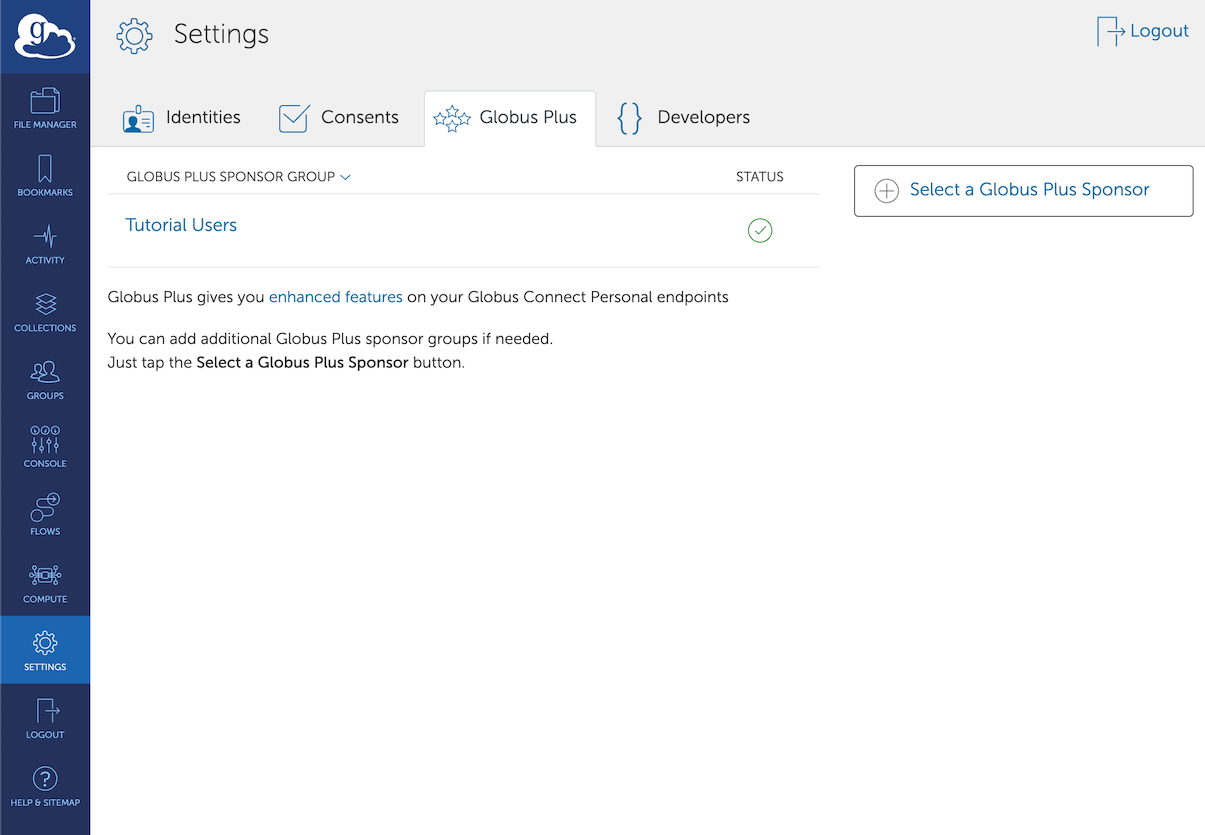The image size is (1205, 835).
Task: Follow the enhanced features link
Action: pos(336,297)
